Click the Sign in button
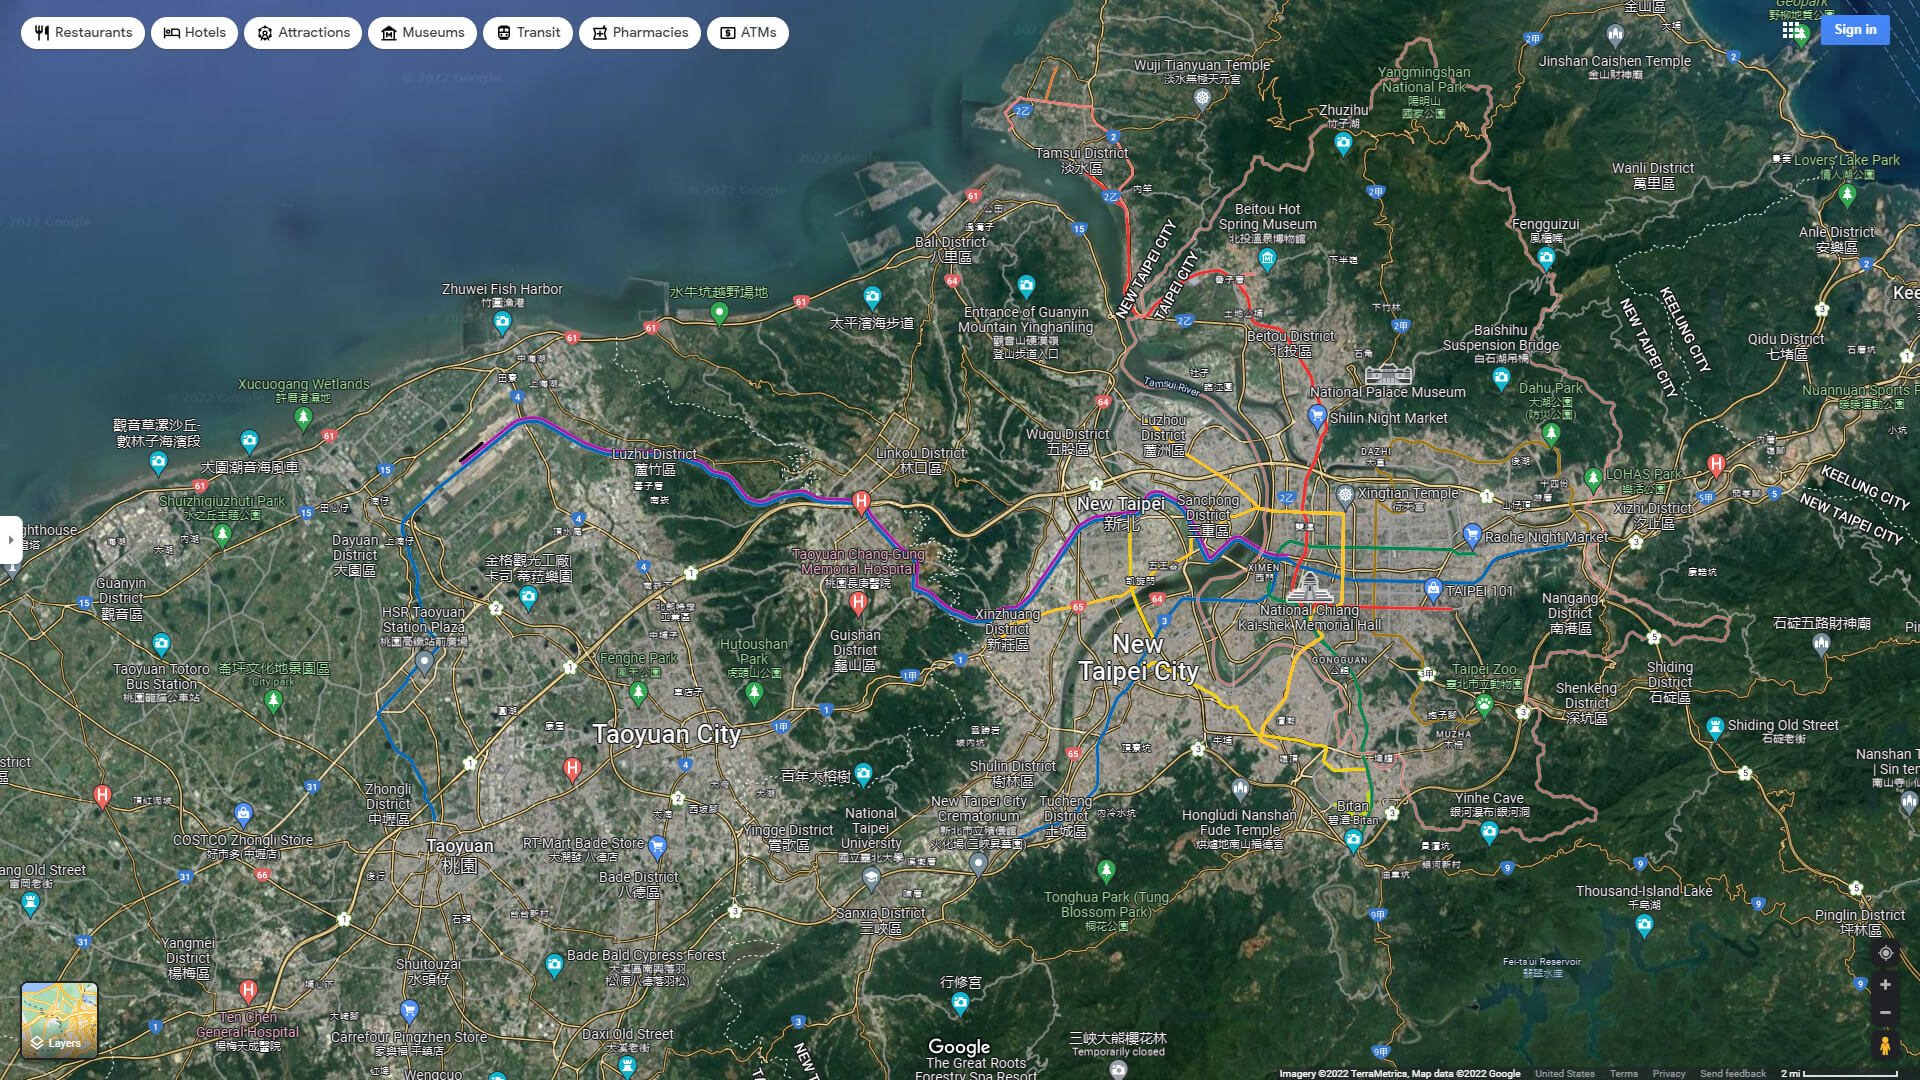Image resolution: width=1920 pixels, height=1080 pixels. 1855,29
